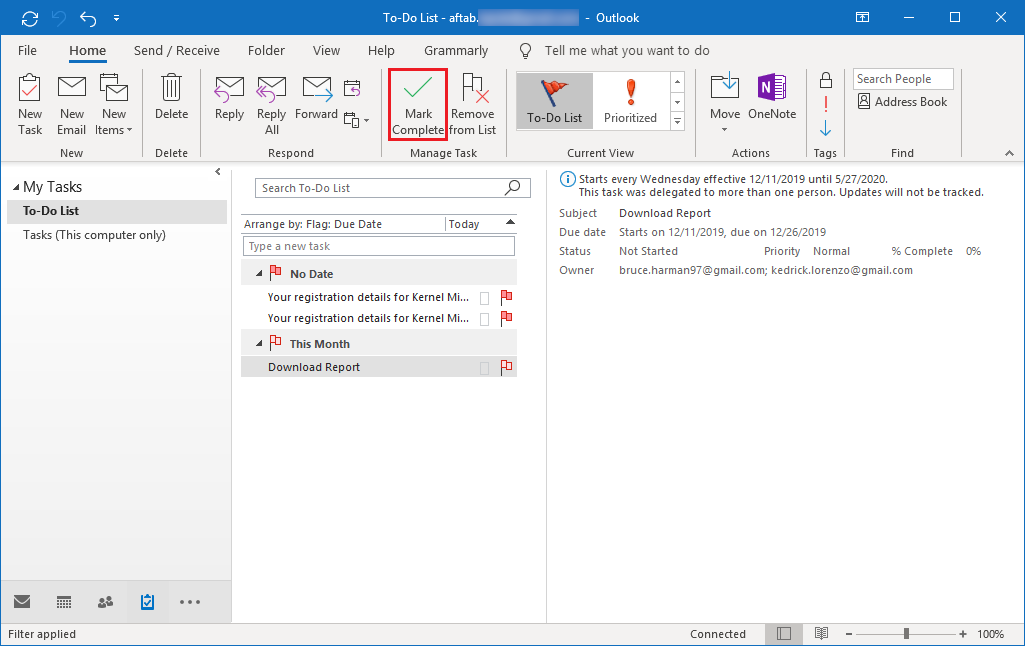Switch to Reading view in status bar

point(821,634)
